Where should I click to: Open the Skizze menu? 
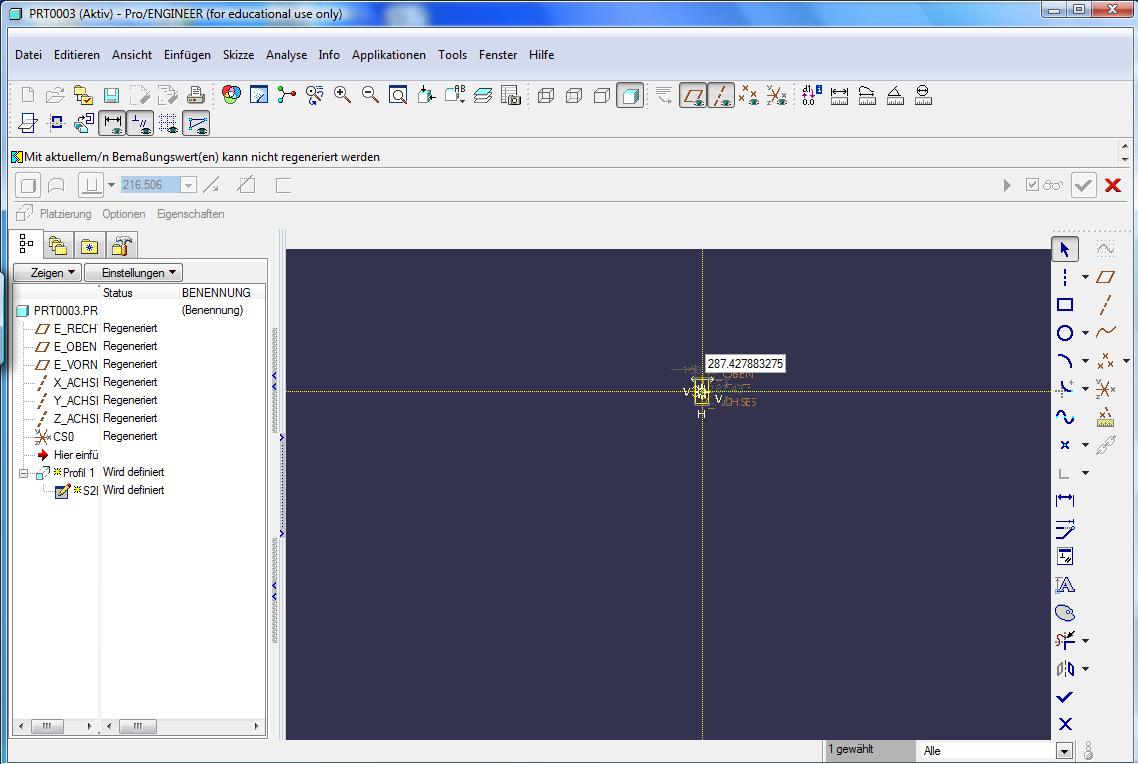tap(238, 54)
